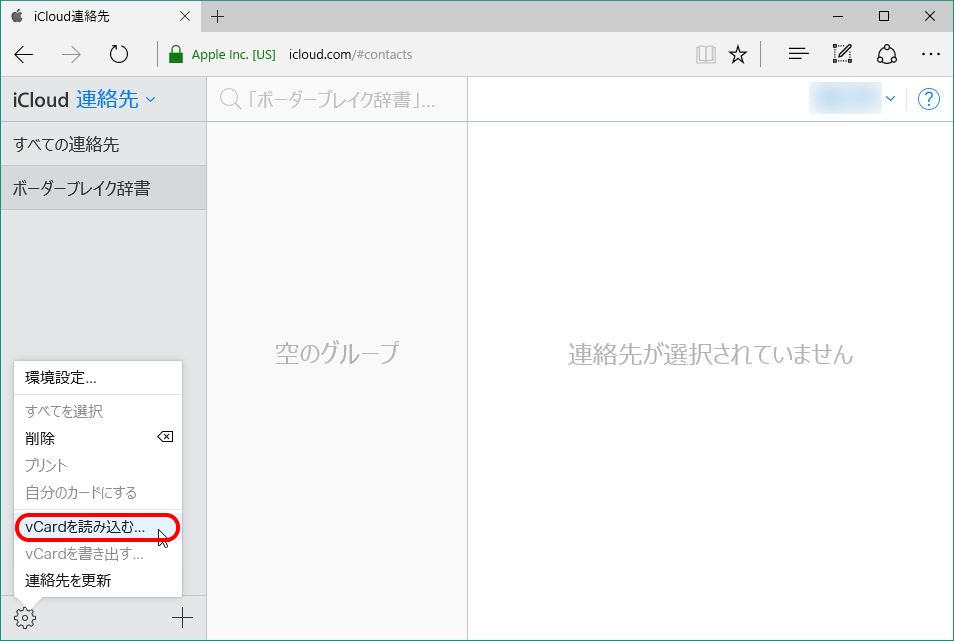
Task: Open the Make a Web Note pen icon
Action: click(x=842, y=54)
